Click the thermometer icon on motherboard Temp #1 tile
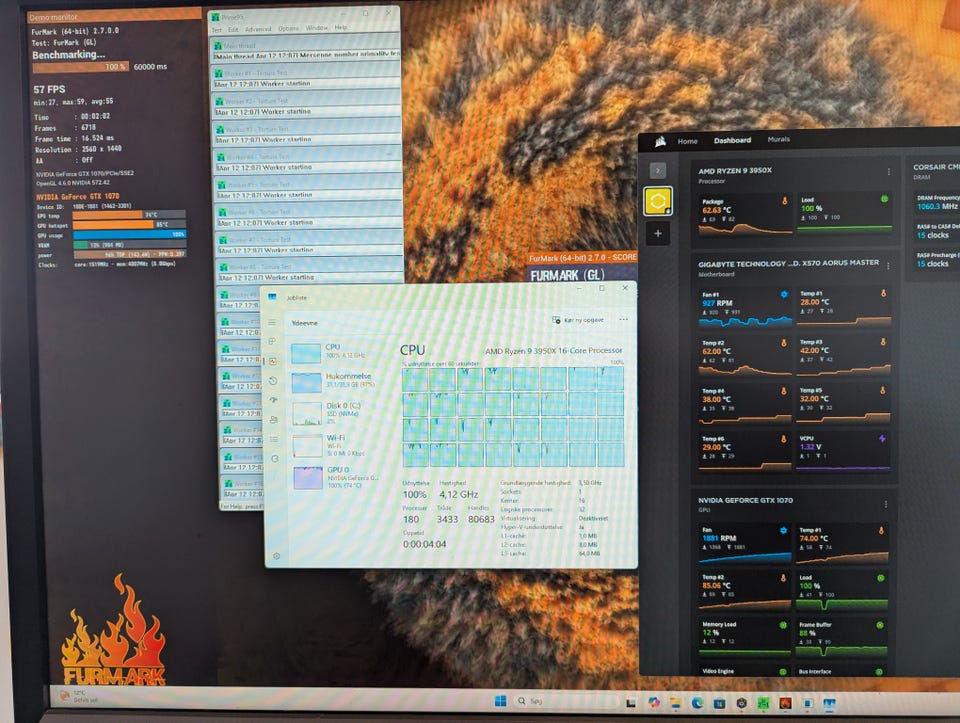This screenshot has width=960, height=723. coord(883,293)
